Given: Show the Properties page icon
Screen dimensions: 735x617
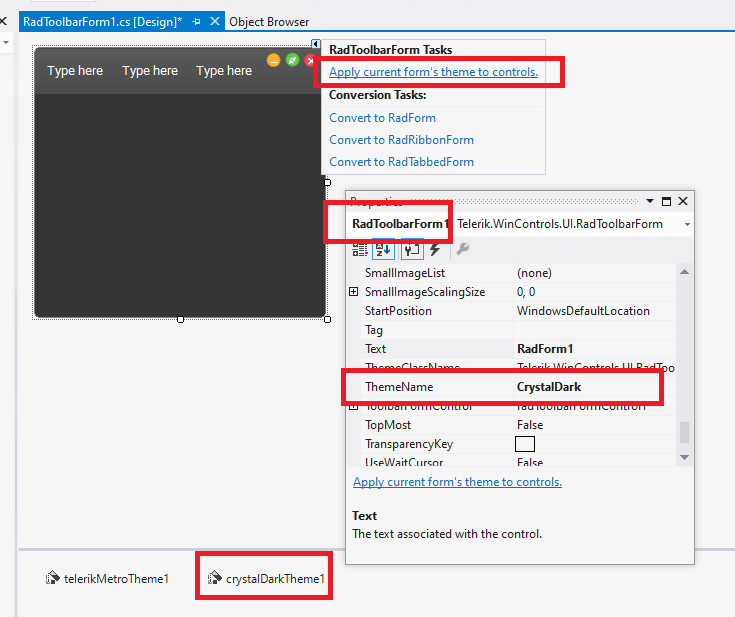Looking at the screenshot, I should [412, 250].
